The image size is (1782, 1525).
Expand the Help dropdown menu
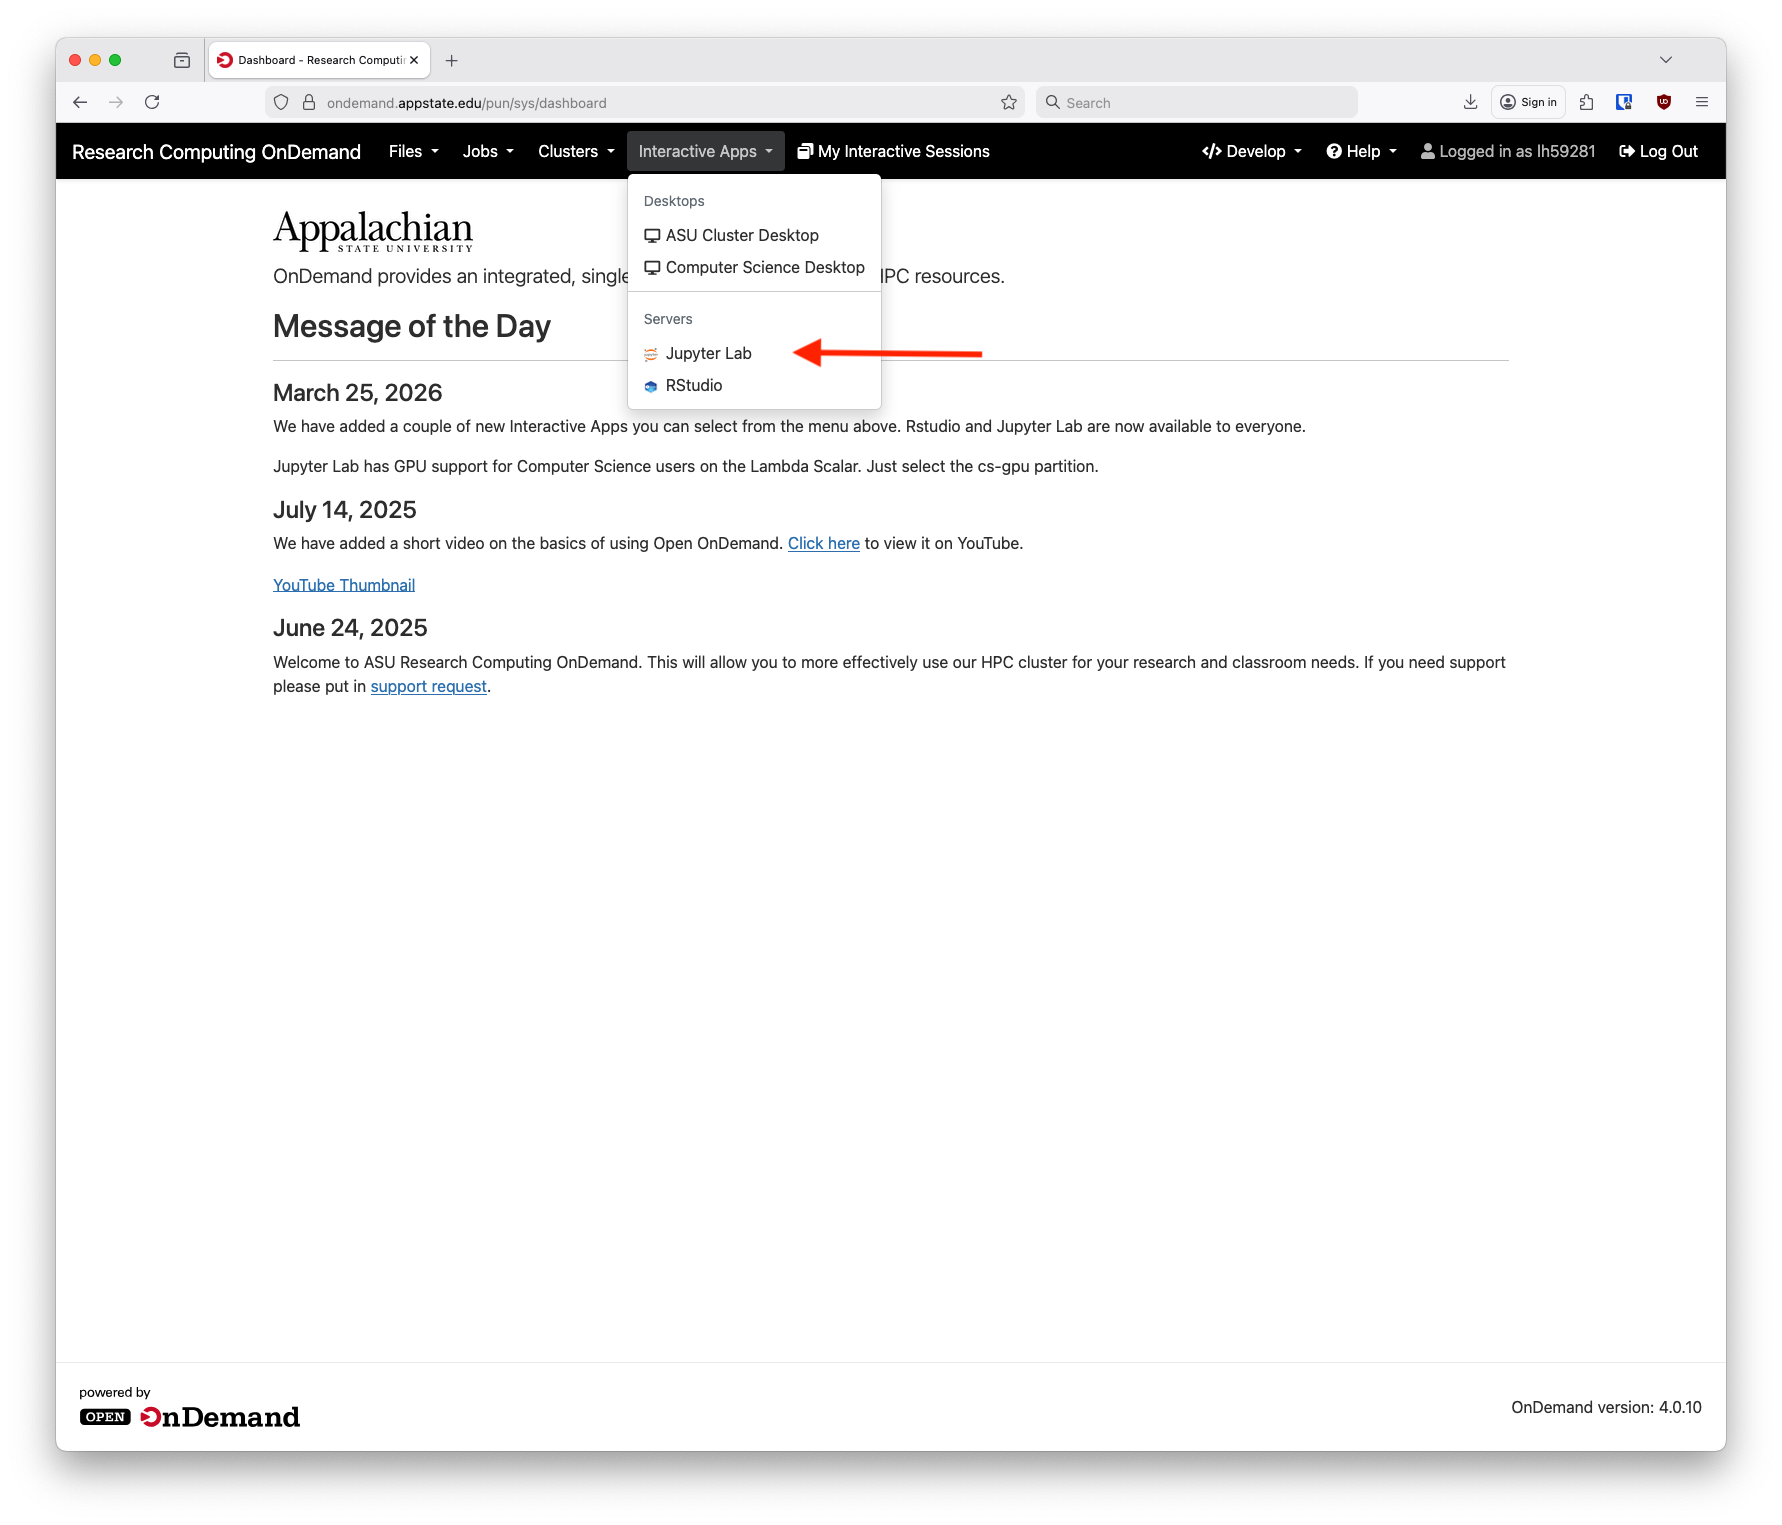[1361, 151]
